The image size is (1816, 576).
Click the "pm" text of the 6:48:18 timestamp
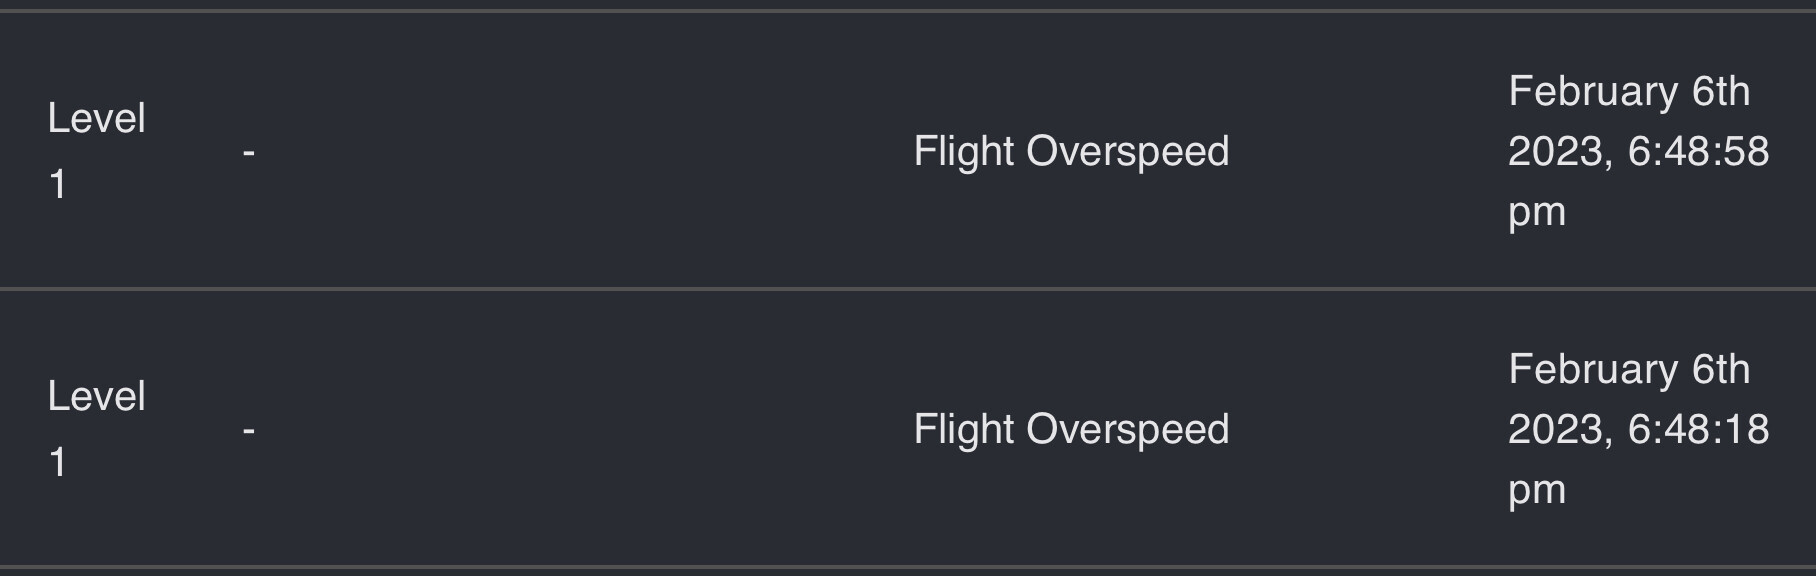[x=1537, y=492]
